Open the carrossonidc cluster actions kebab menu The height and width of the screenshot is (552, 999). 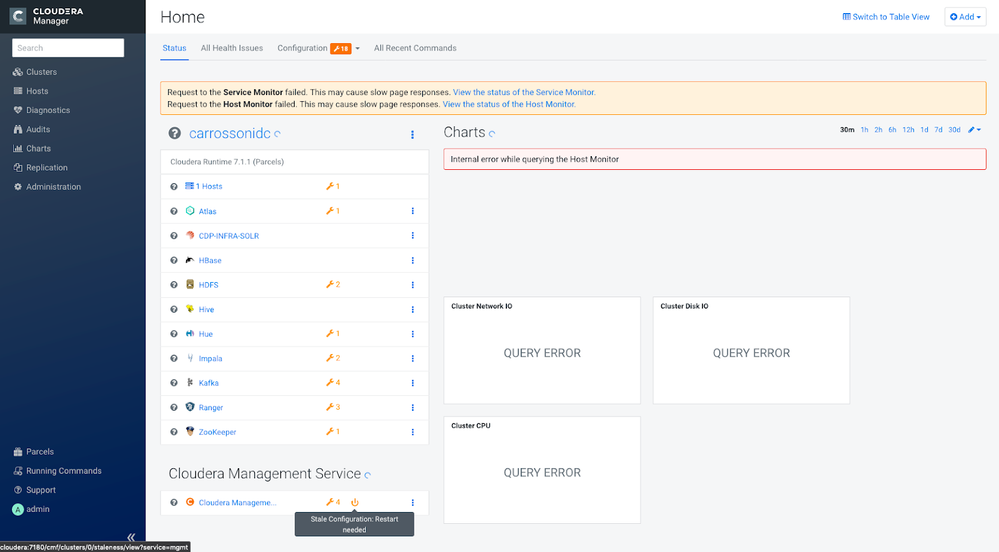coord(412,134)
